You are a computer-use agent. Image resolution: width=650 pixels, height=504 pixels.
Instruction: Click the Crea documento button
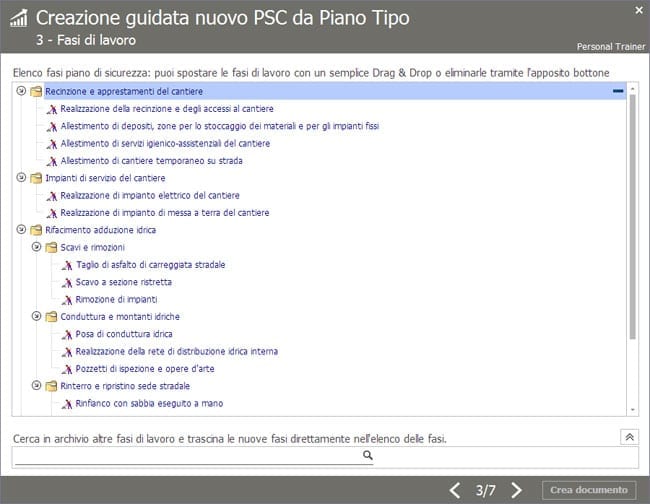(x=589, y=490)
